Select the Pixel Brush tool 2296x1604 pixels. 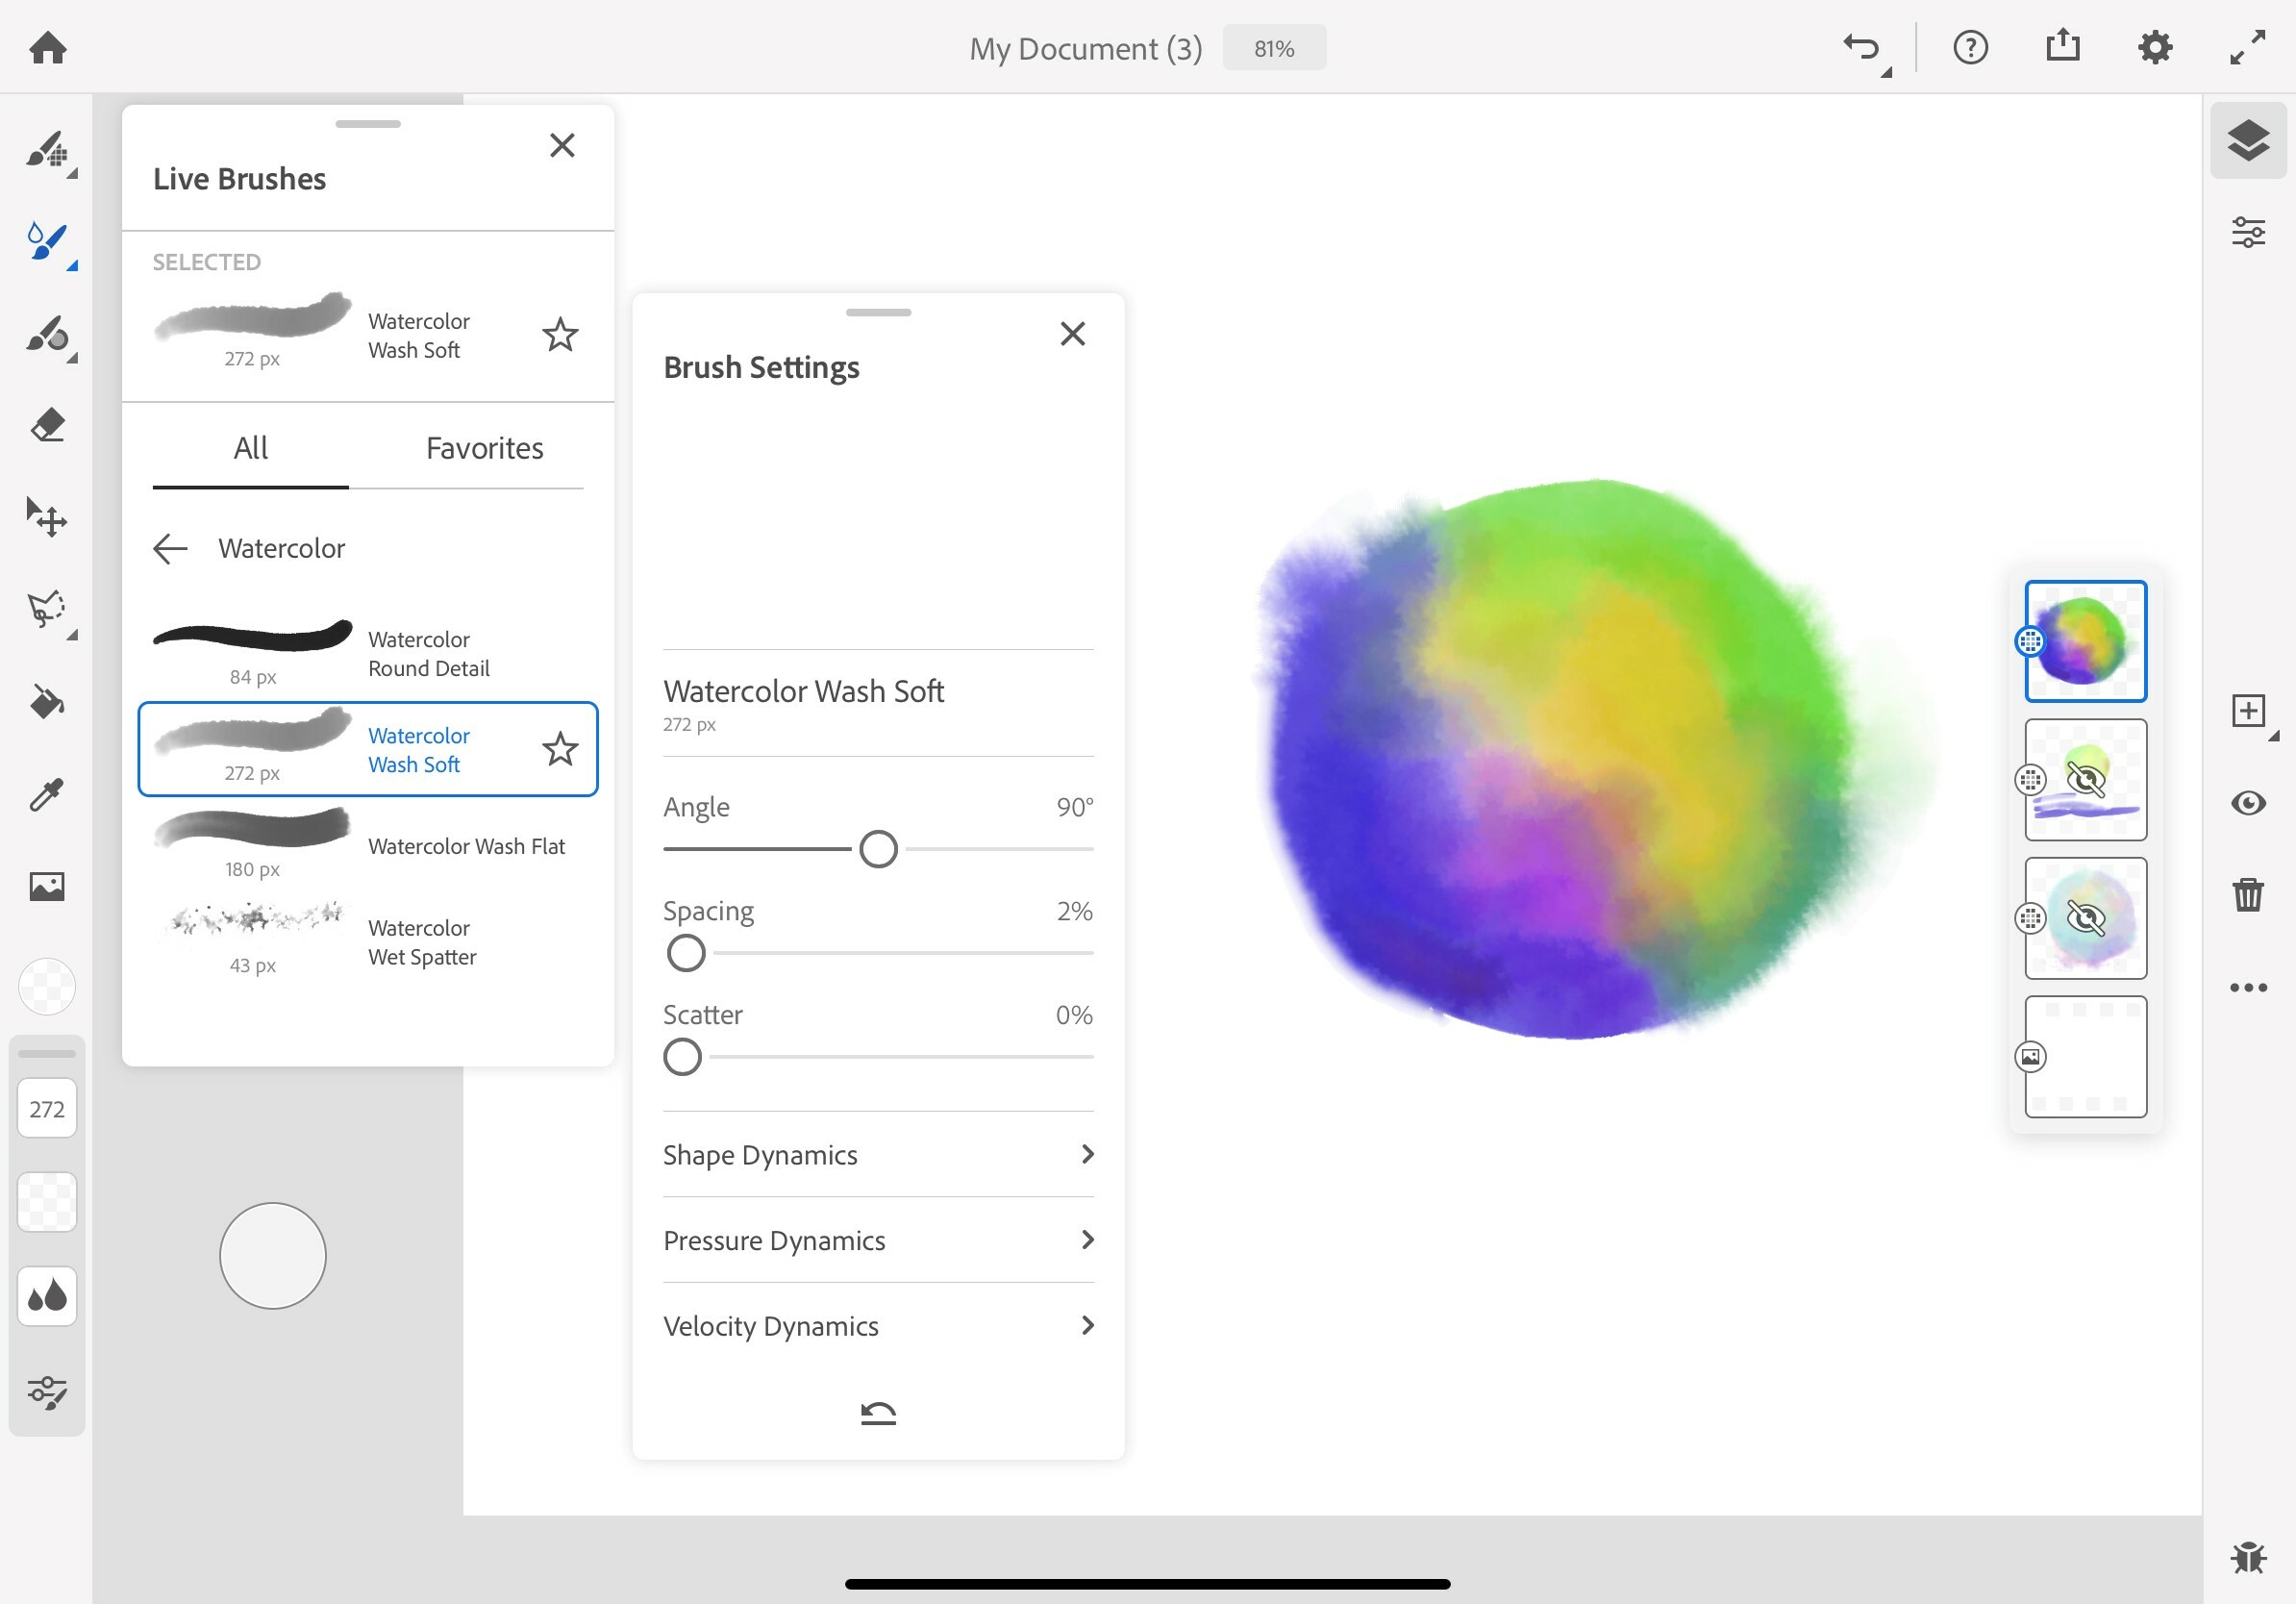coord(46,152)
